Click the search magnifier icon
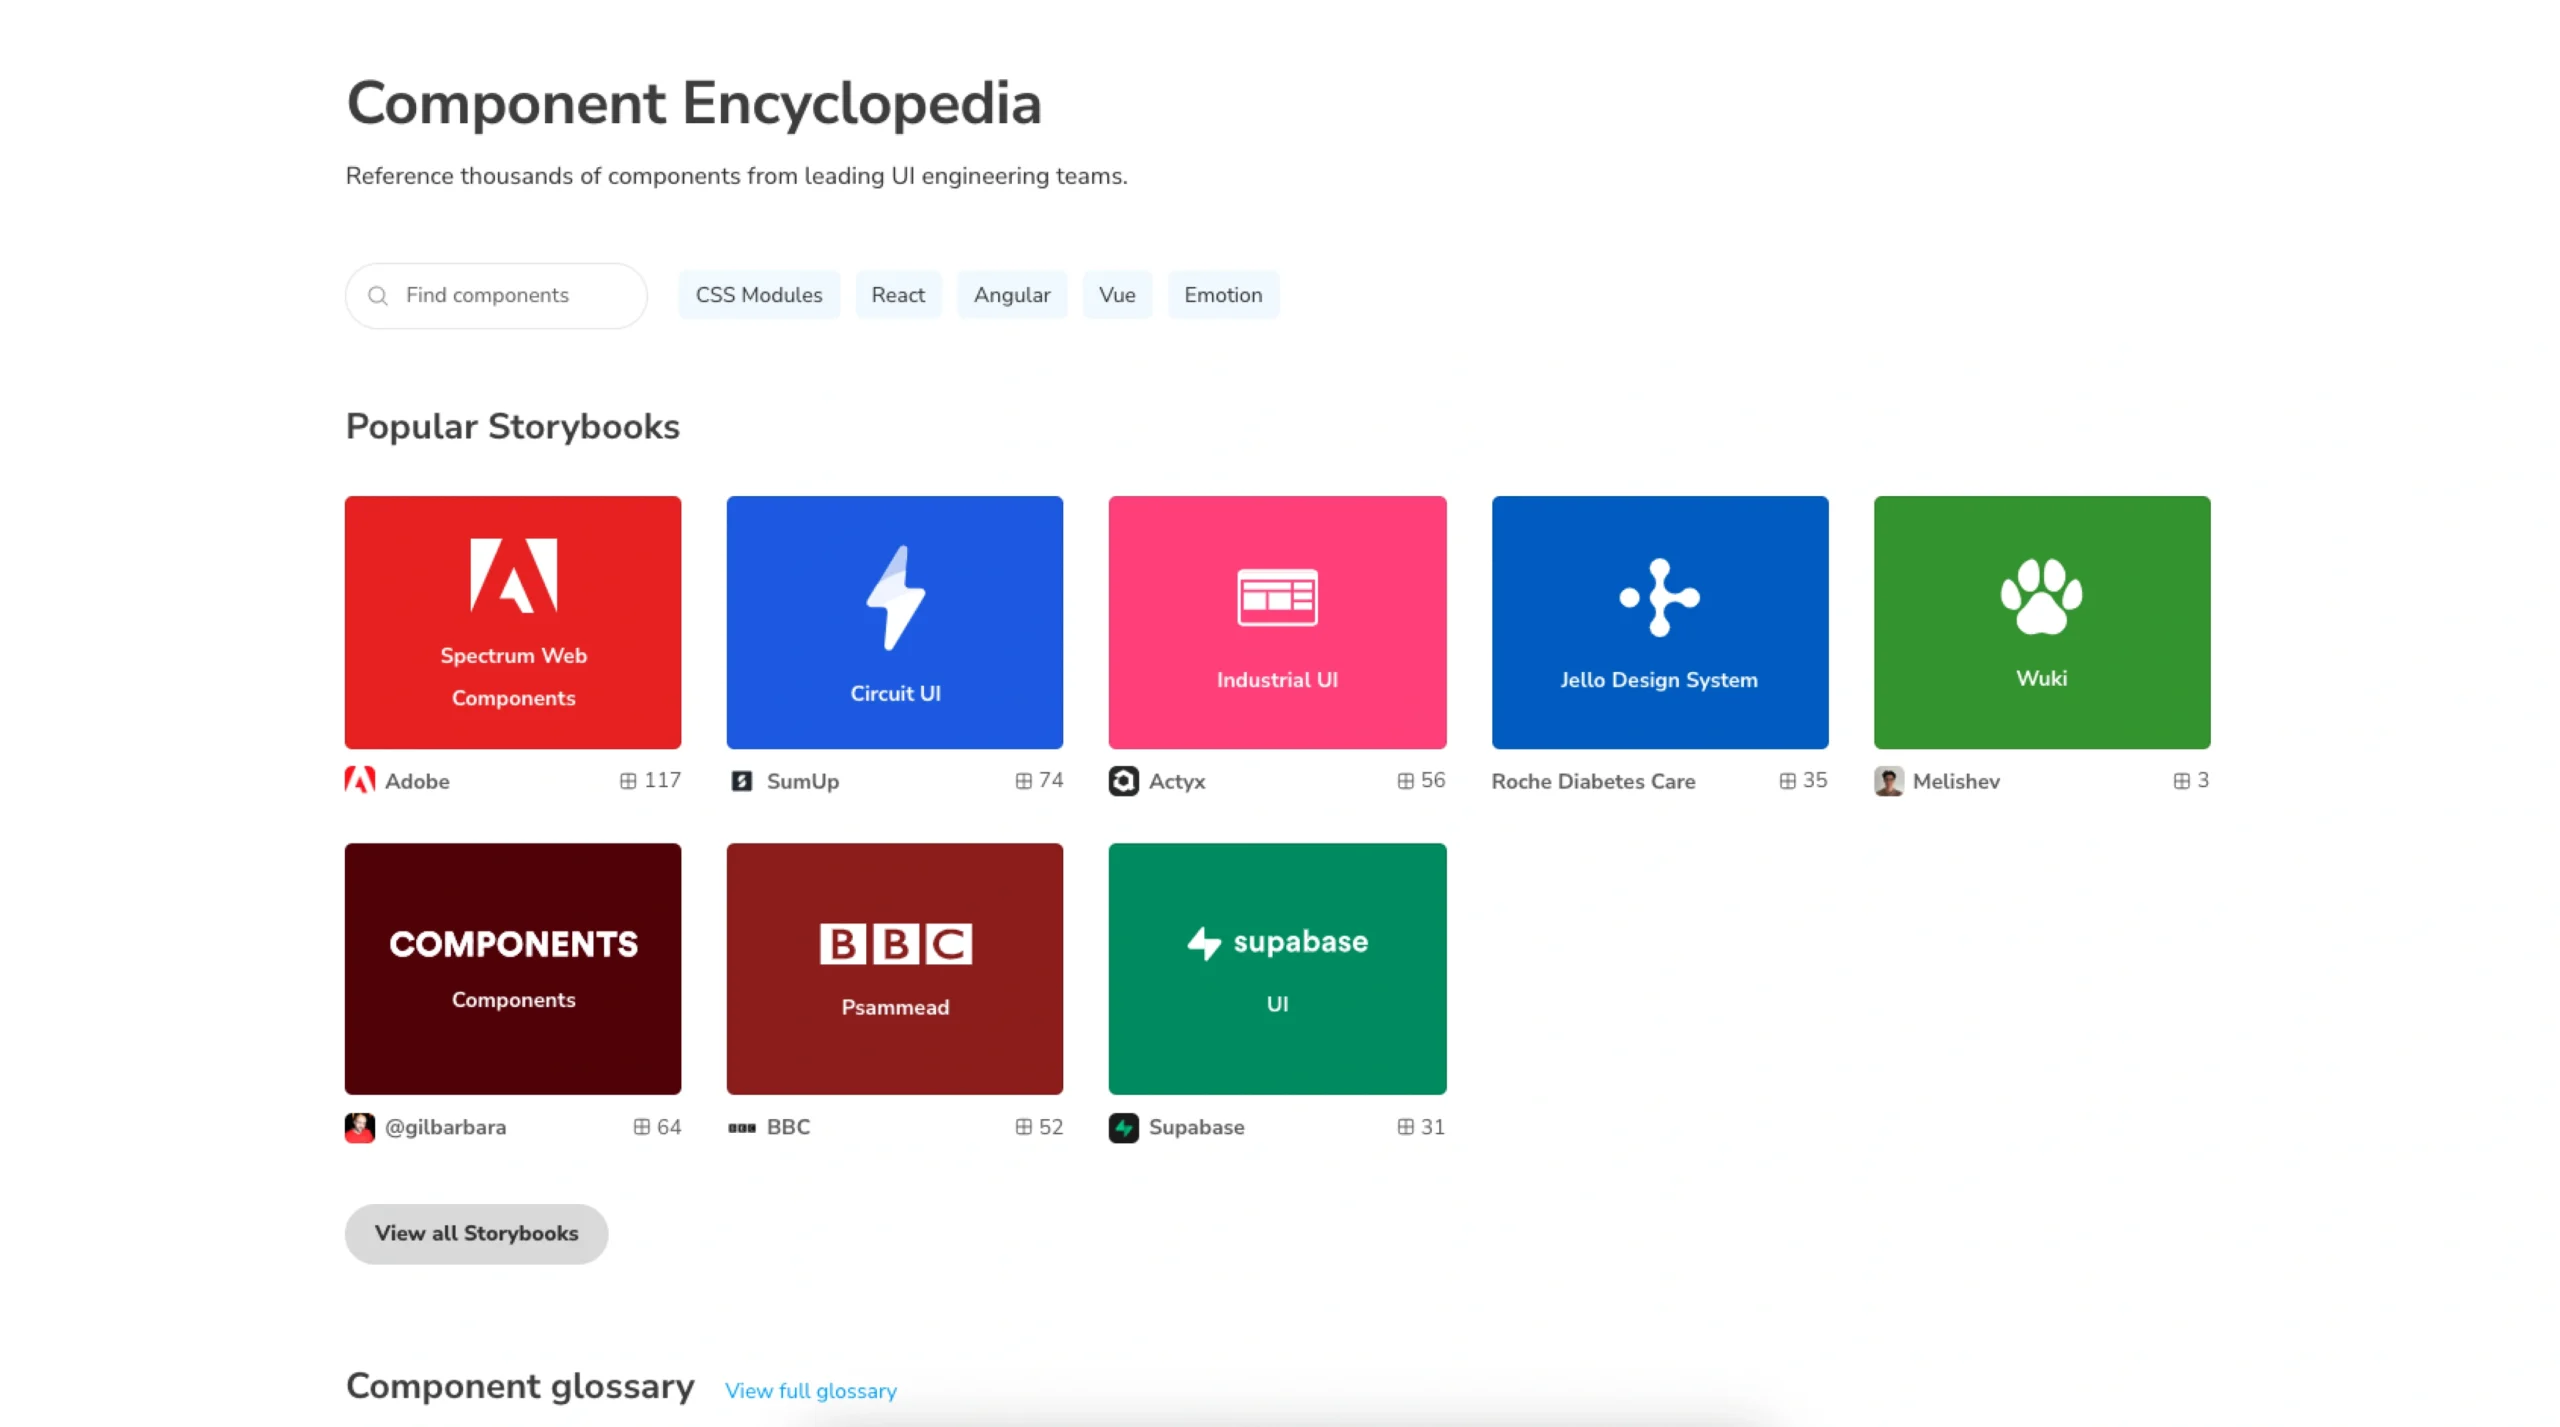Image resolution: width=2560 pixels, height=1427 pixels. 377,296
